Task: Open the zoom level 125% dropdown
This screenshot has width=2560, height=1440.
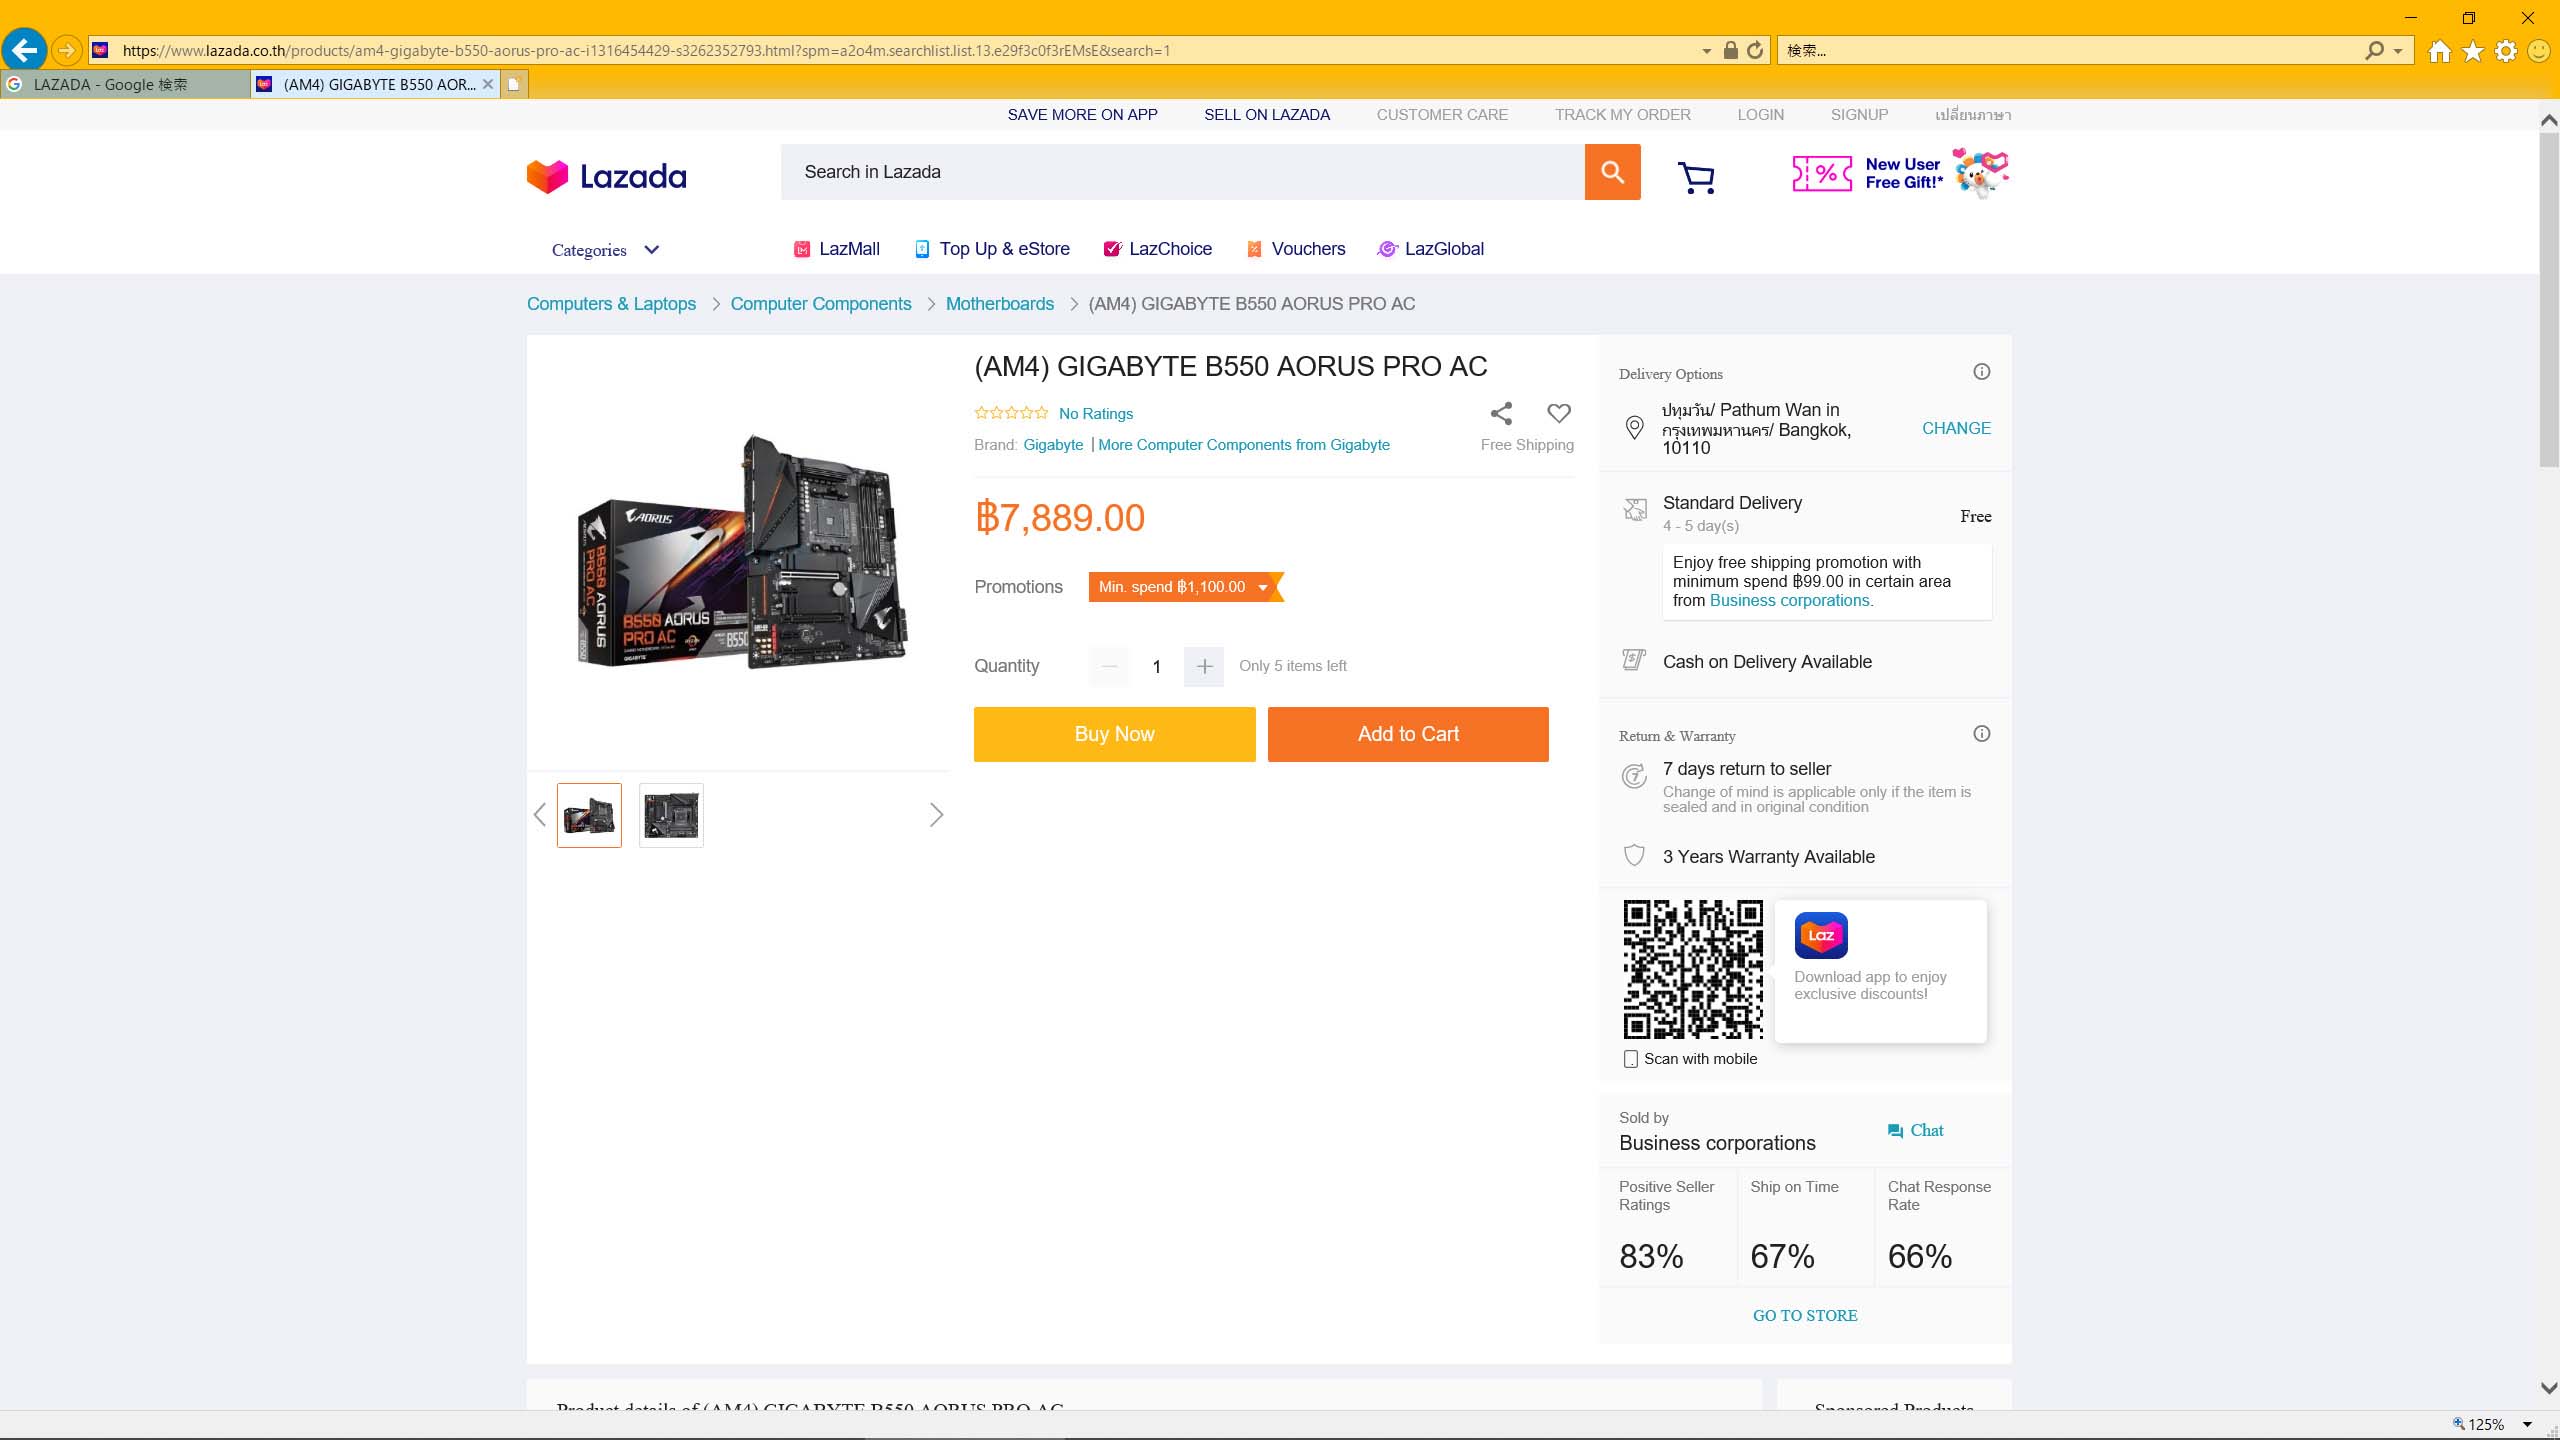Action: [2528, 1425]
